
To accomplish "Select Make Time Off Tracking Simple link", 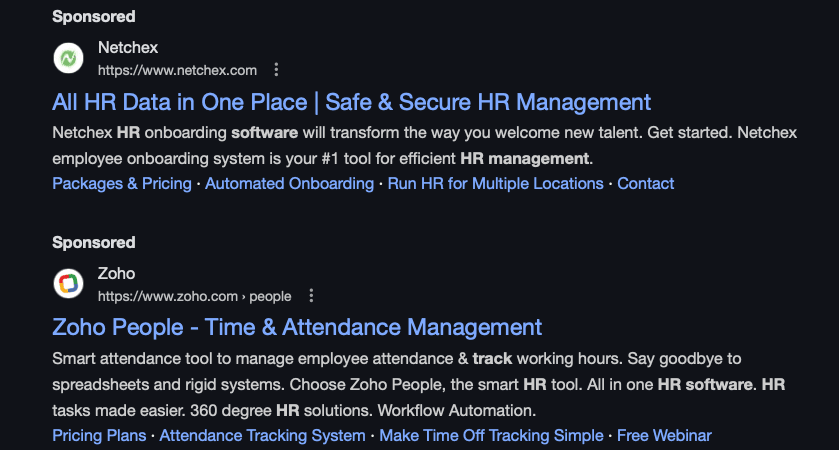I will click(x=491, y=435).
